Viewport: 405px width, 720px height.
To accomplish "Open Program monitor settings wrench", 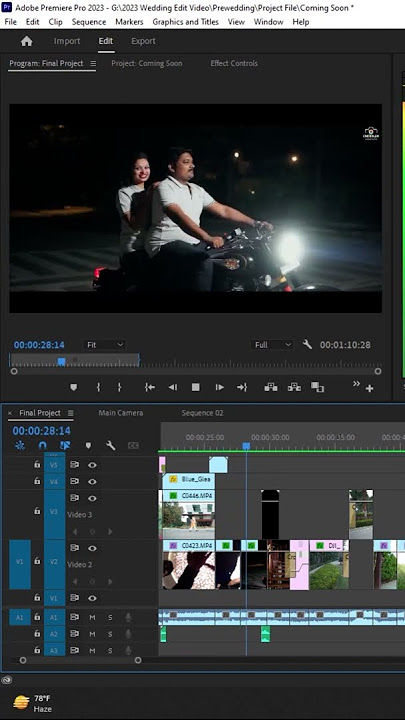I will 307,344.
